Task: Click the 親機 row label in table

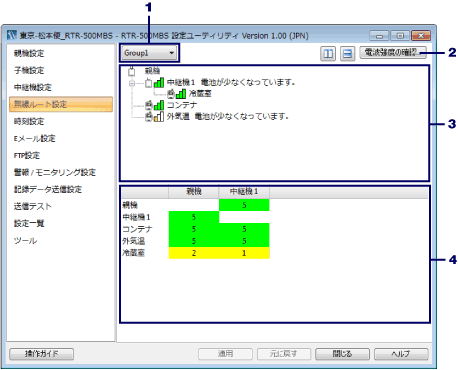Action: point(130,205)
